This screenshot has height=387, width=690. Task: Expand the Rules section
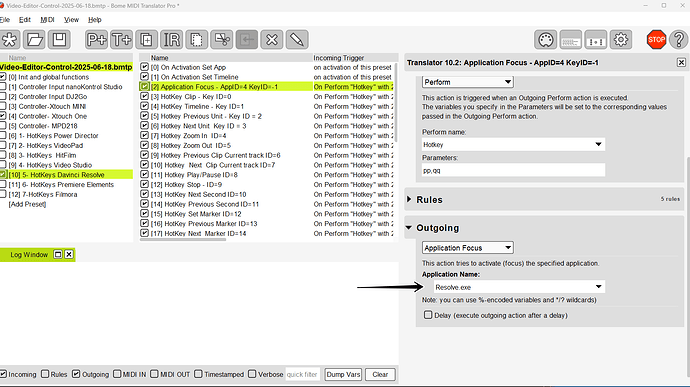pos(409,199)
